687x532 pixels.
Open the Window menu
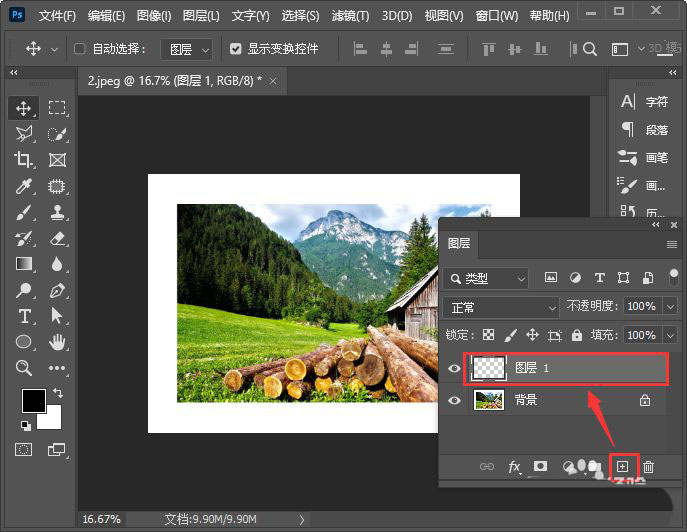[x=497, y=16]
